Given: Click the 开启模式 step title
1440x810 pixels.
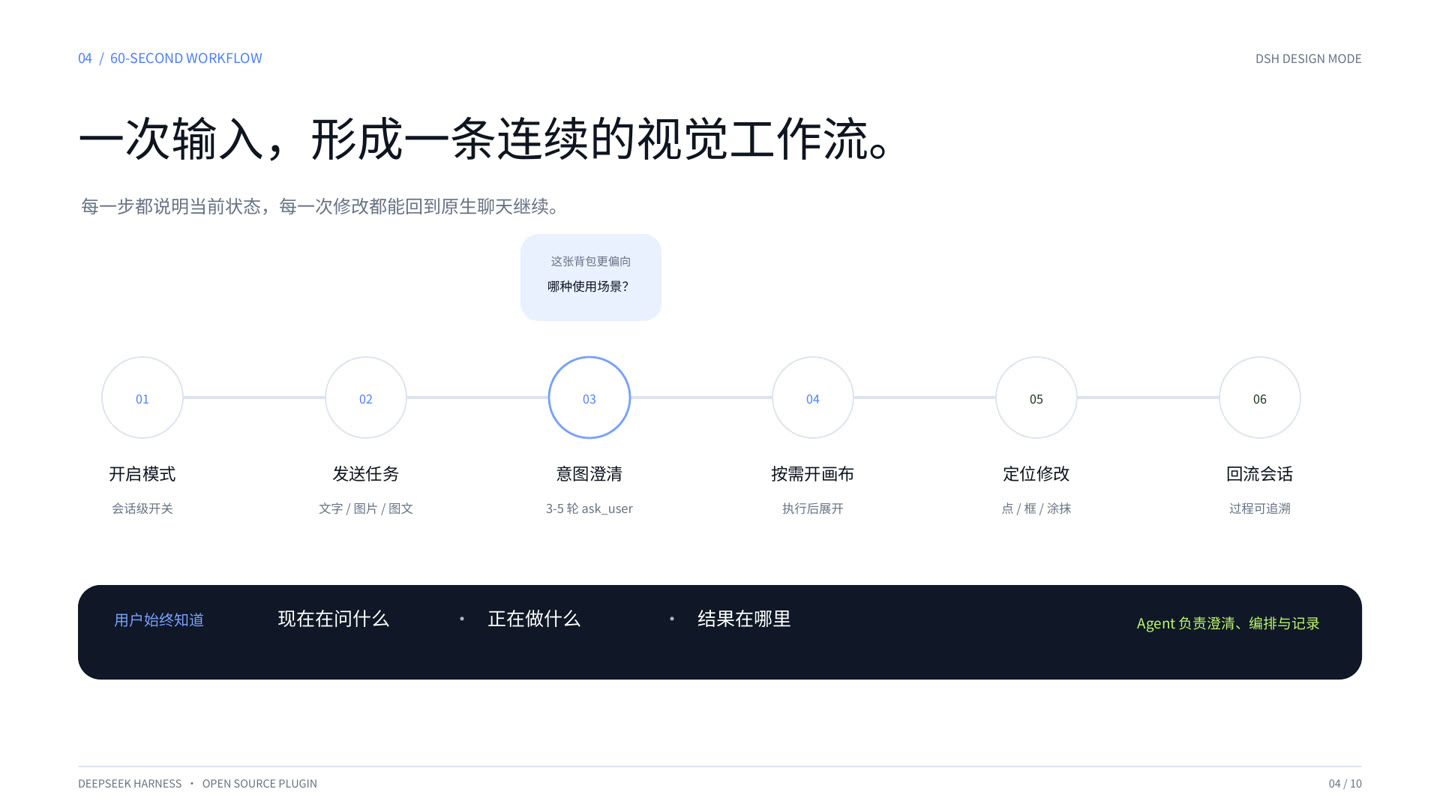Looking at the screenshot, I should (x=142, y=474).
